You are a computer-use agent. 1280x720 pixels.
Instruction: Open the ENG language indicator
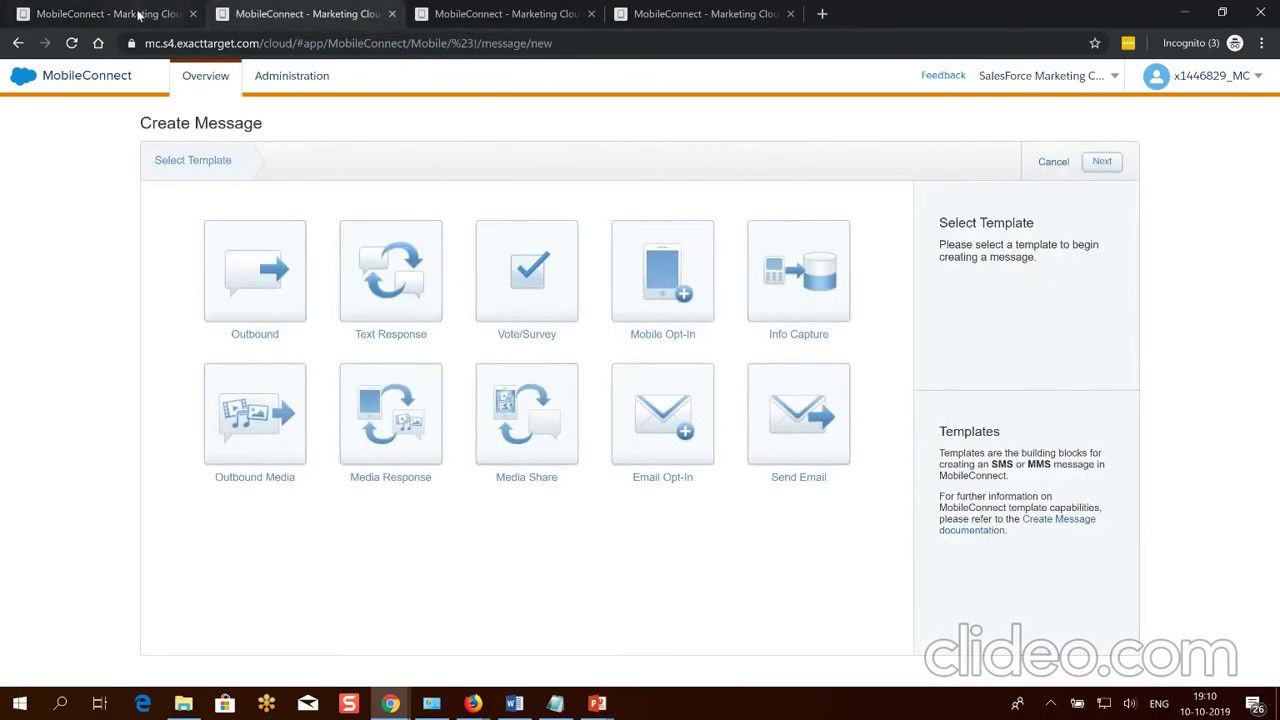[1159, 704]
